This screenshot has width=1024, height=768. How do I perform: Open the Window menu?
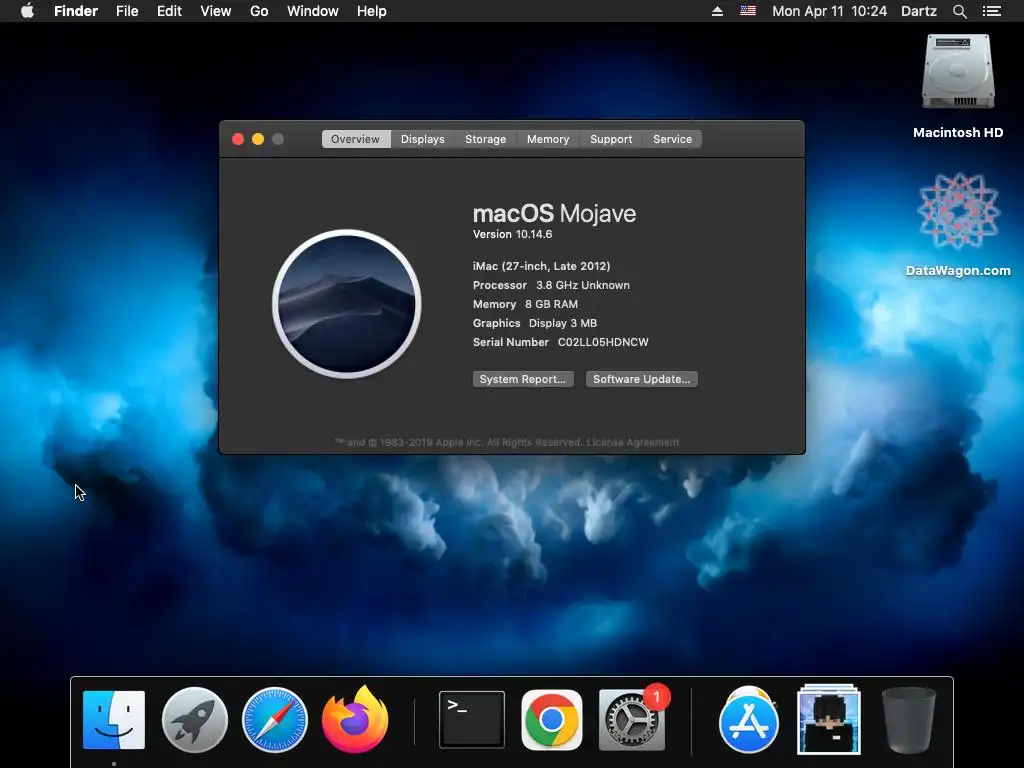(313, 11)
